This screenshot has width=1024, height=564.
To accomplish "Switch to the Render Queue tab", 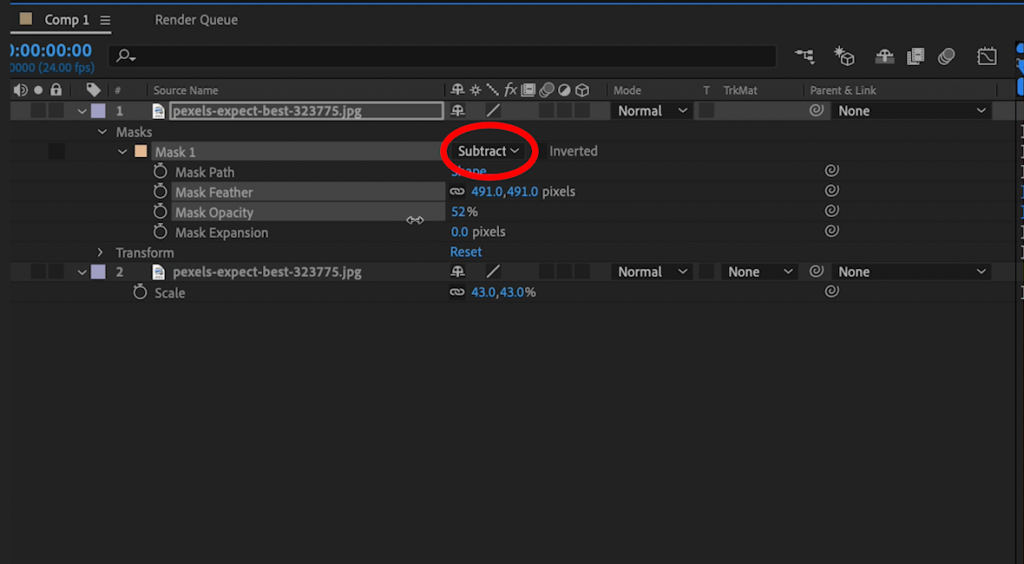I will pos(196,20).
